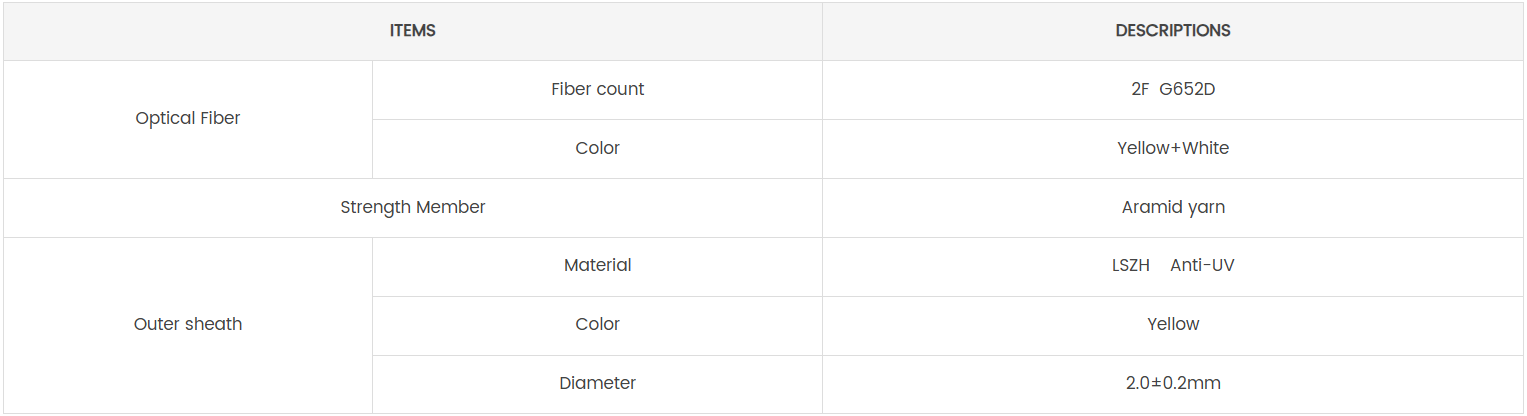Screen dimensions: 1527x416
Task: Click the Color cell under Optical Fiber
Action: [x=597, y=148]
